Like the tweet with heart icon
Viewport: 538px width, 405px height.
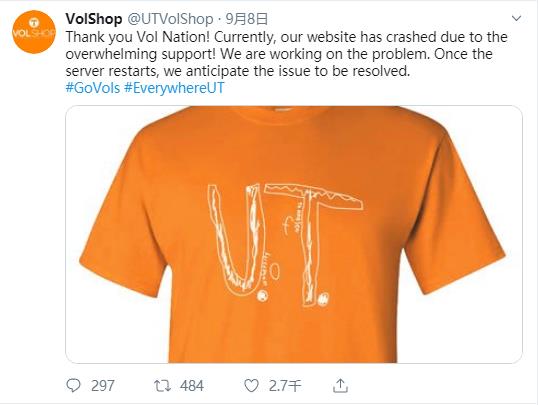tap(251, 386)
